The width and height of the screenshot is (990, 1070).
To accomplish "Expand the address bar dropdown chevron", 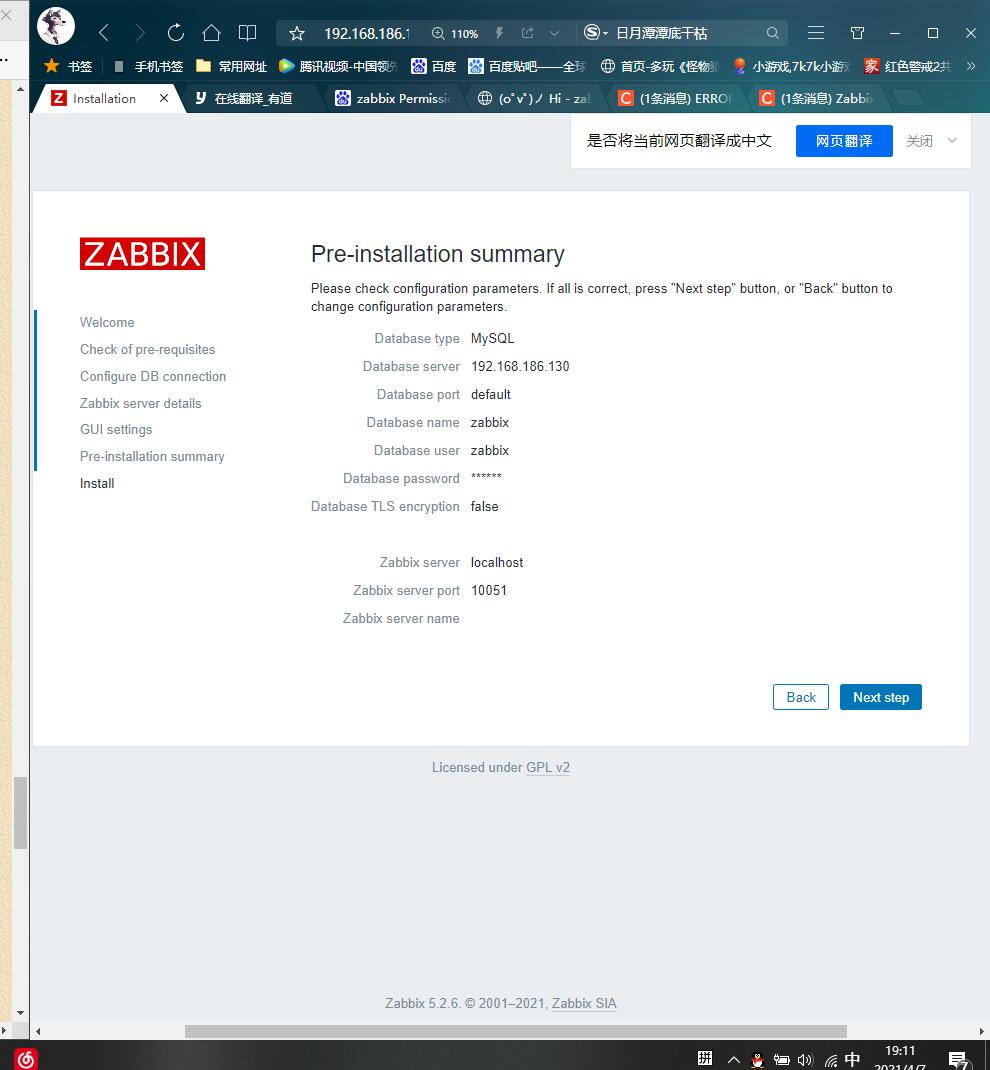I will [x=554, y=33].
